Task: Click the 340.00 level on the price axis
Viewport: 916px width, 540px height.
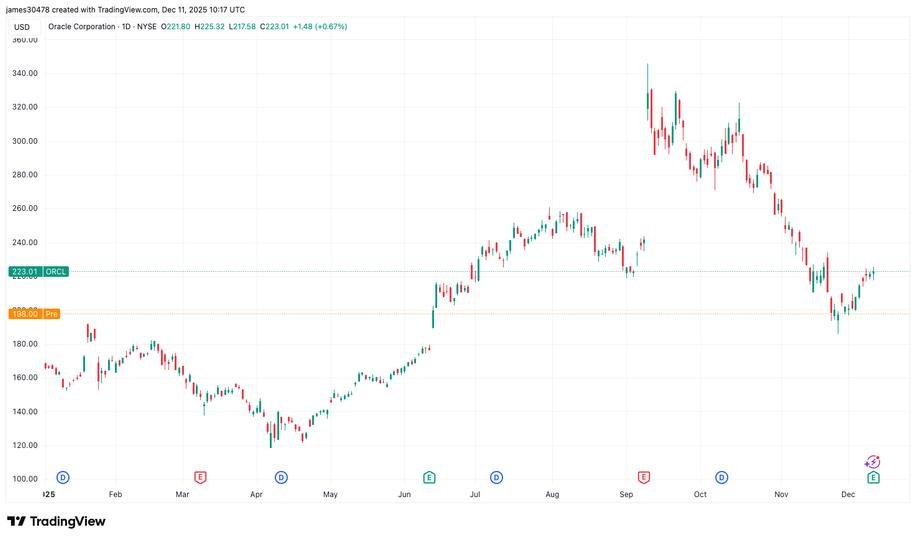Action: tap(24, 73)
